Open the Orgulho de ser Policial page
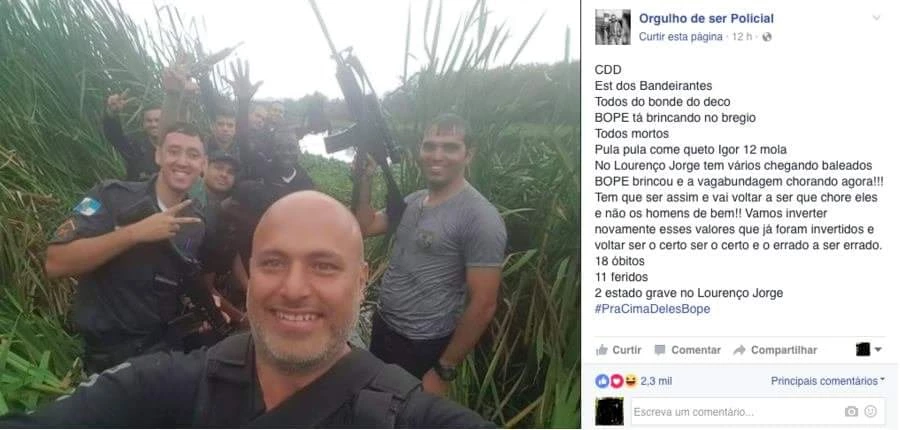 [706, 18]
